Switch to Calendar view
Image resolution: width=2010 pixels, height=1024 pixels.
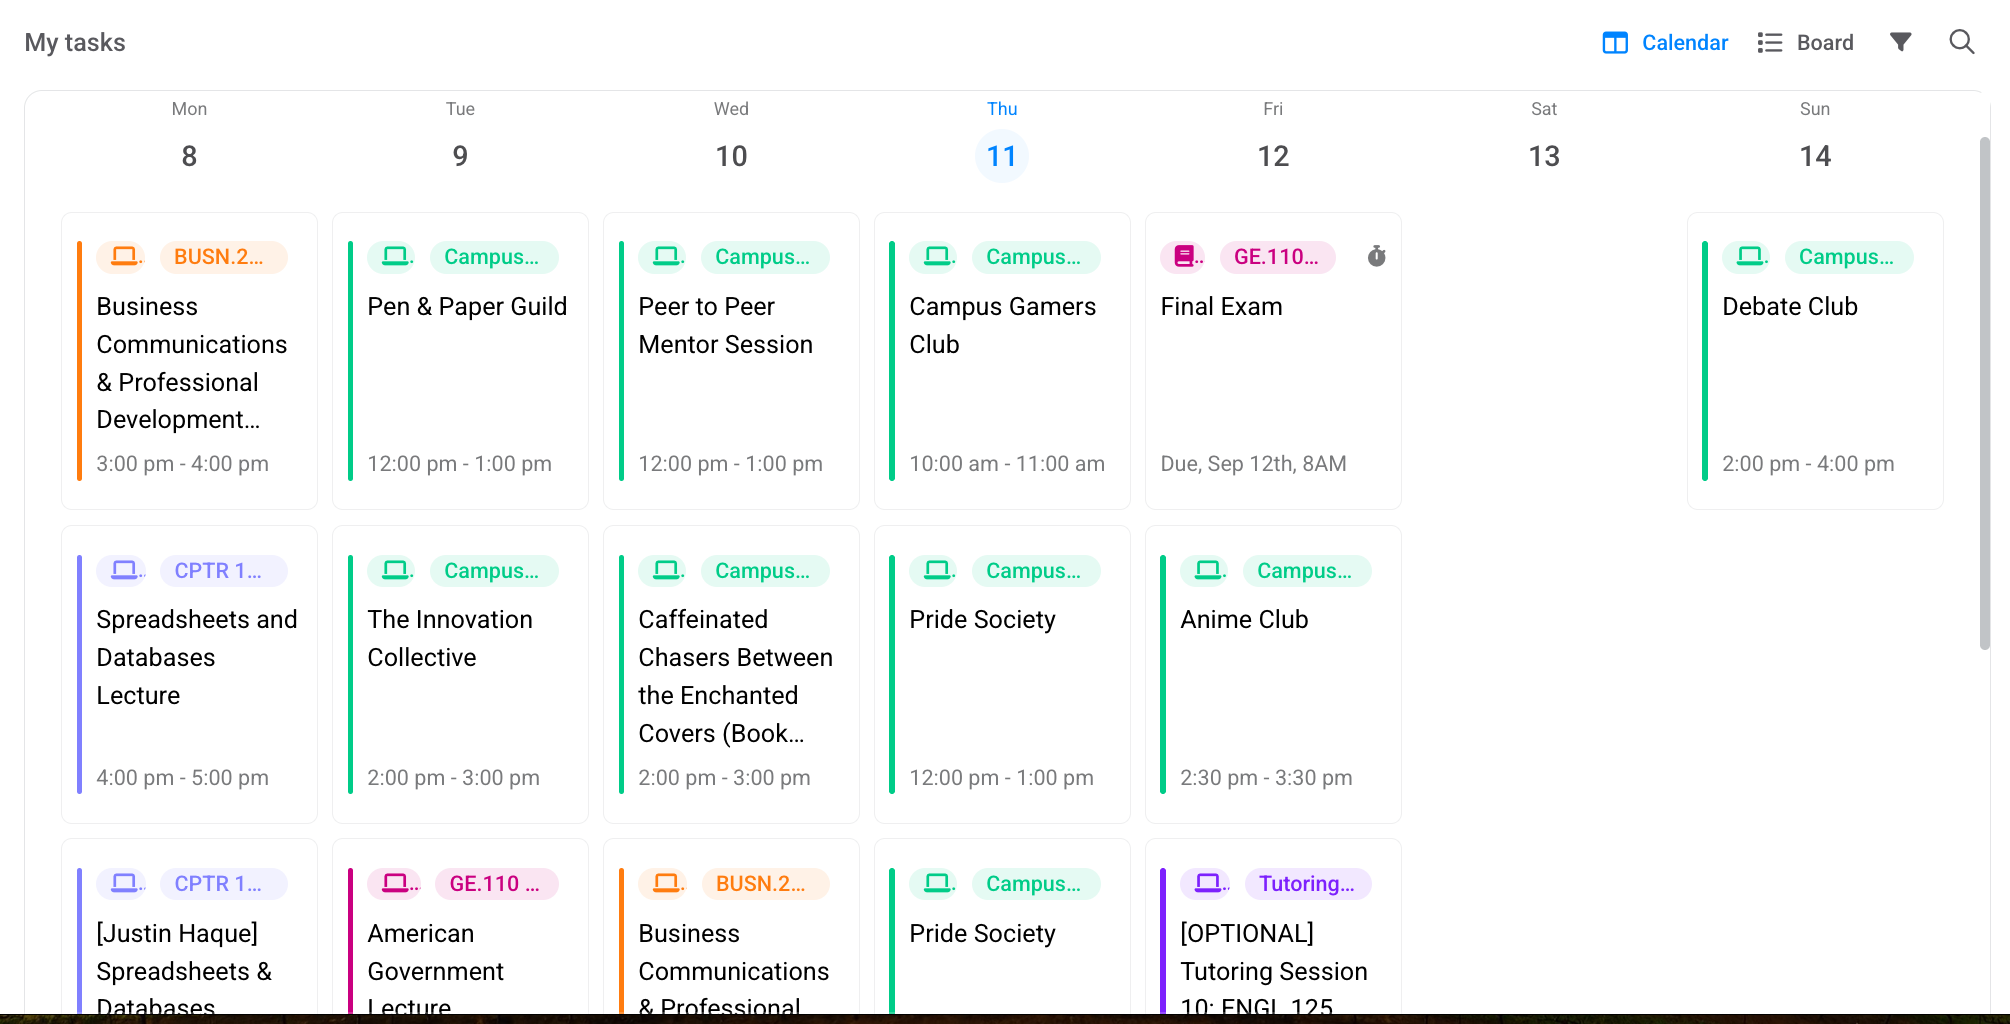1665,42
